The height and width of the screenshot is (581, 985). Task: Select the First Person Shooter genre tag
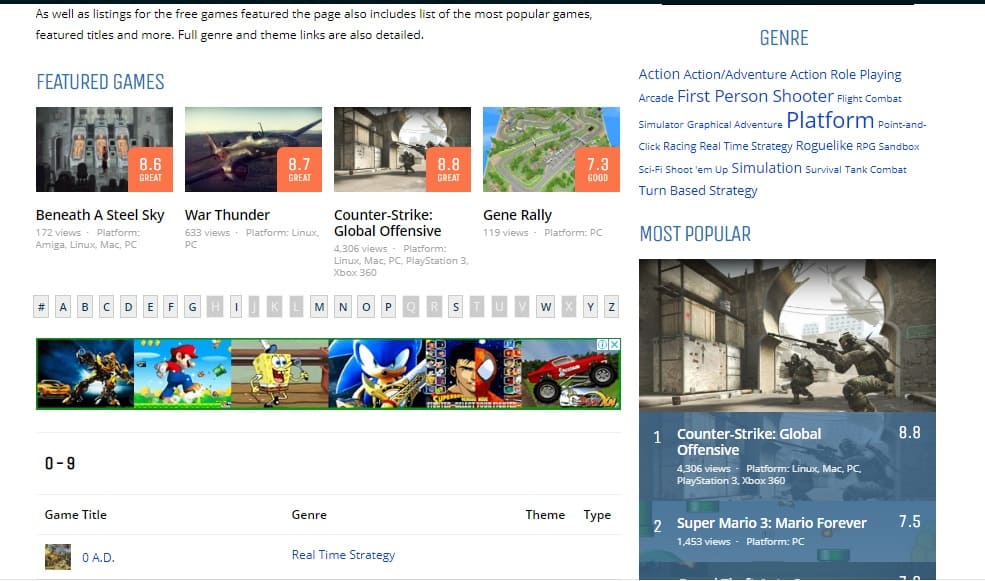point(755,96)
